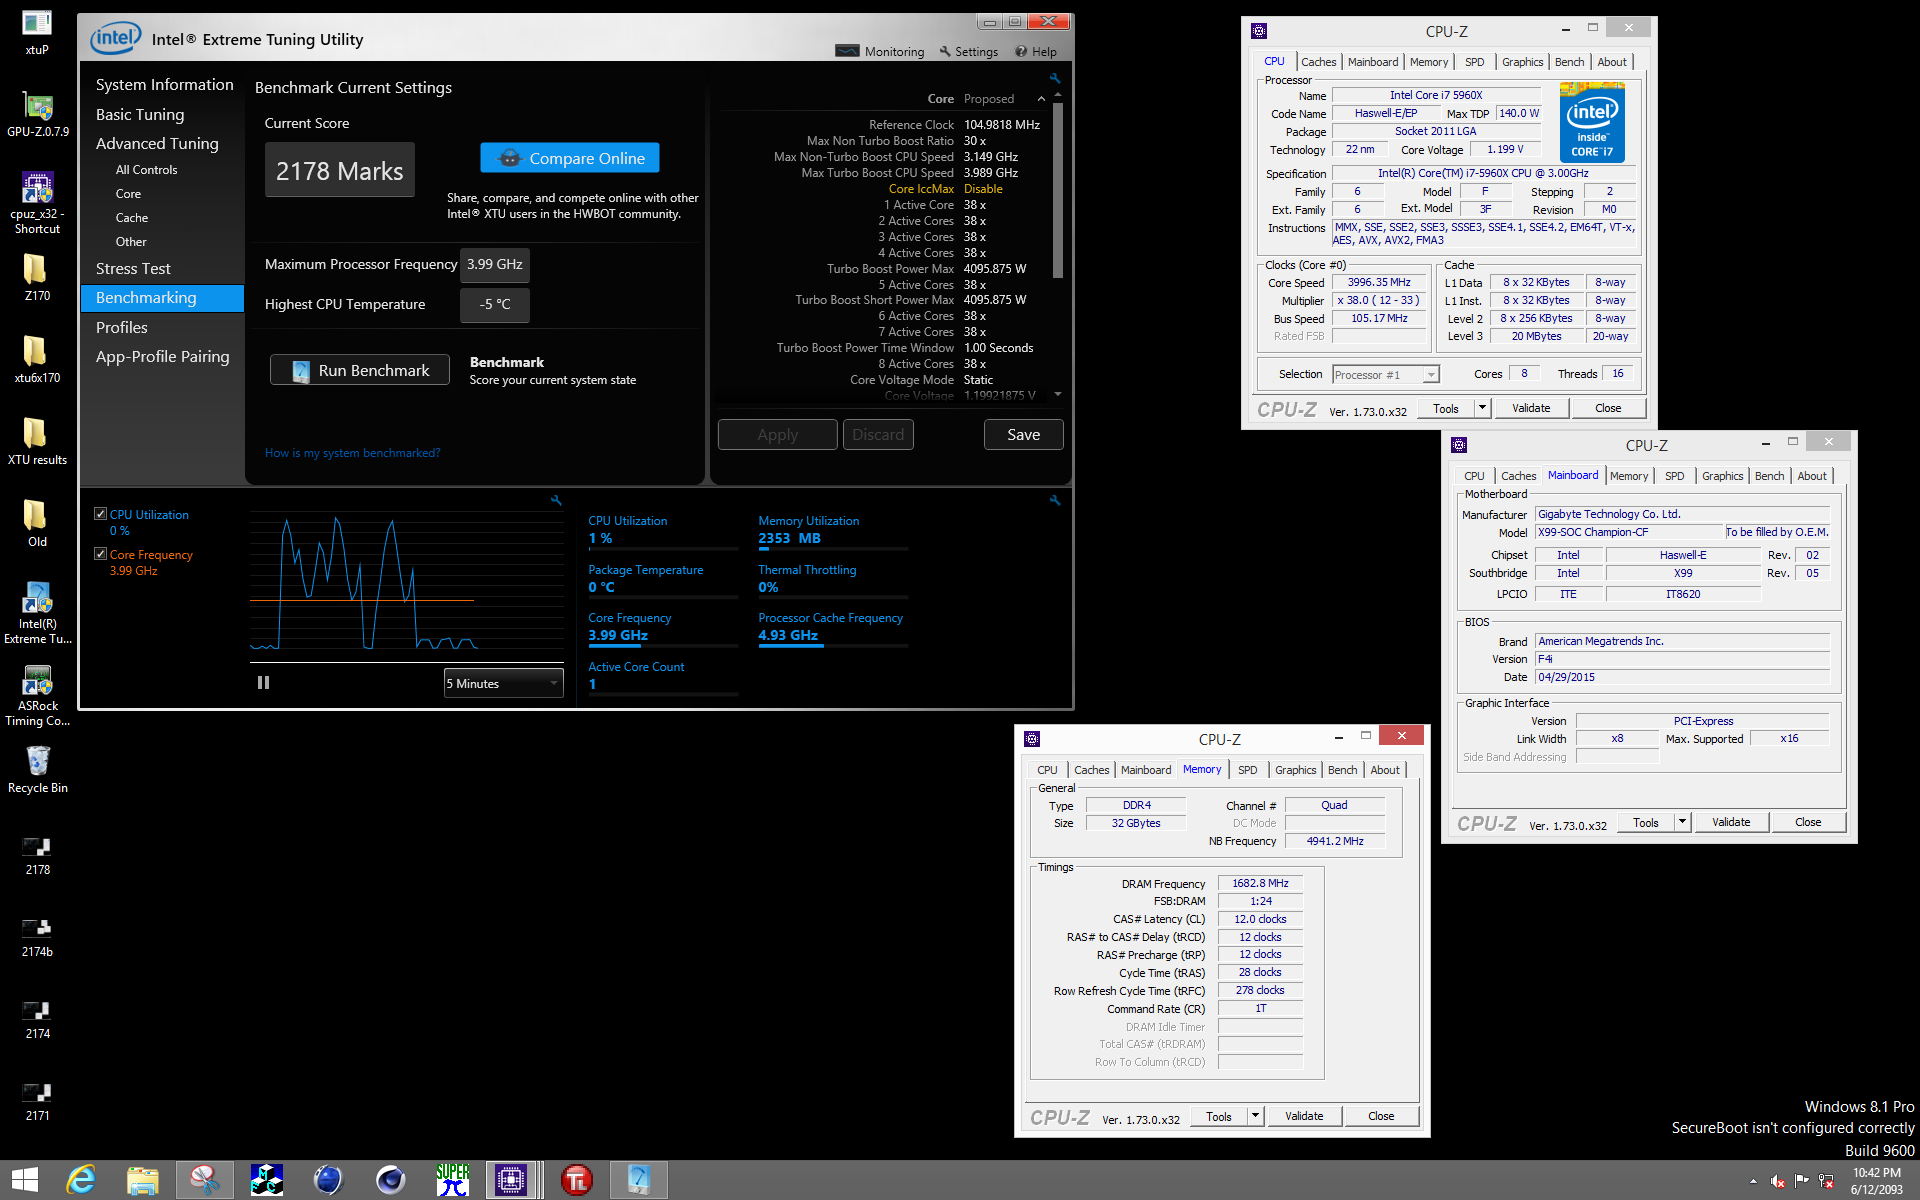Viewport: 1920px width, 1200px height.
Task: Switch to Bench tab in CPU-Z Mainboard window
Action: (1769, 476)
